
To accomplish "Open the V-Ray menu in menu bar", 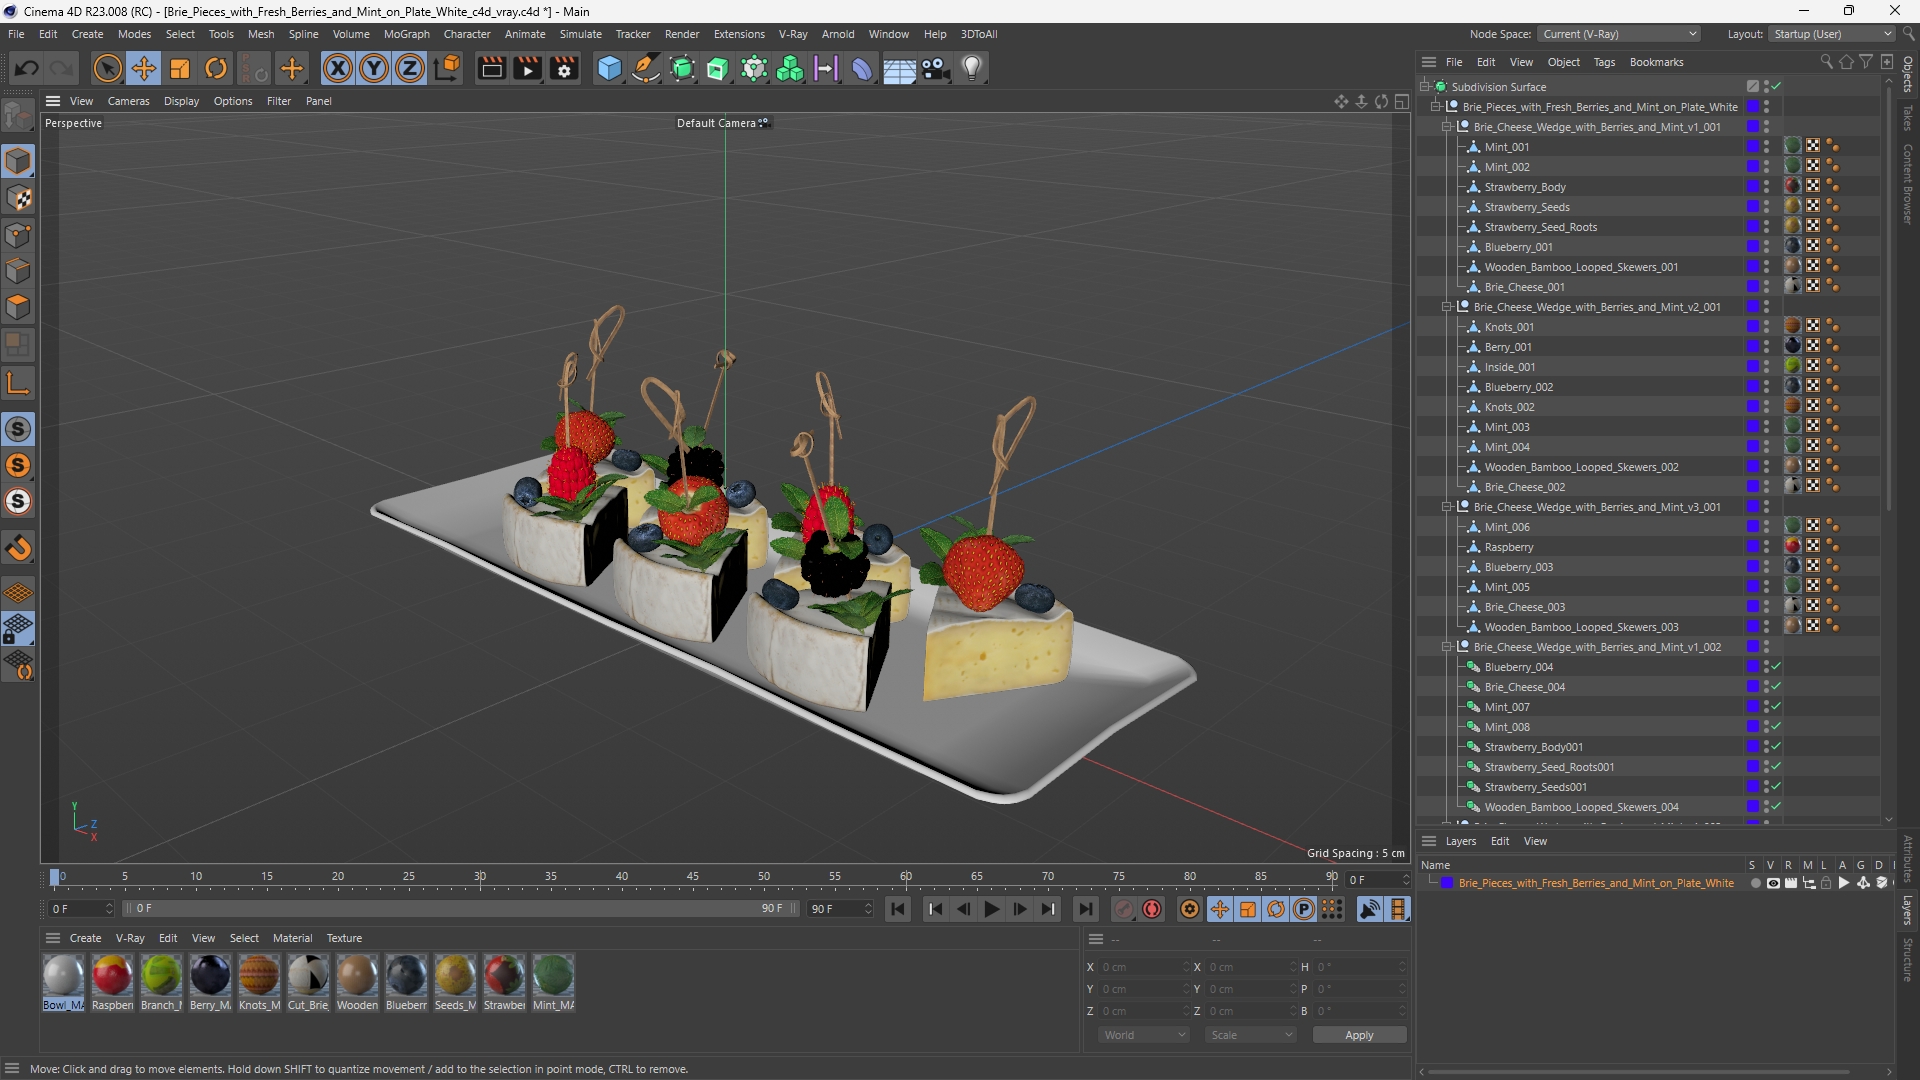I will point(793,34).
